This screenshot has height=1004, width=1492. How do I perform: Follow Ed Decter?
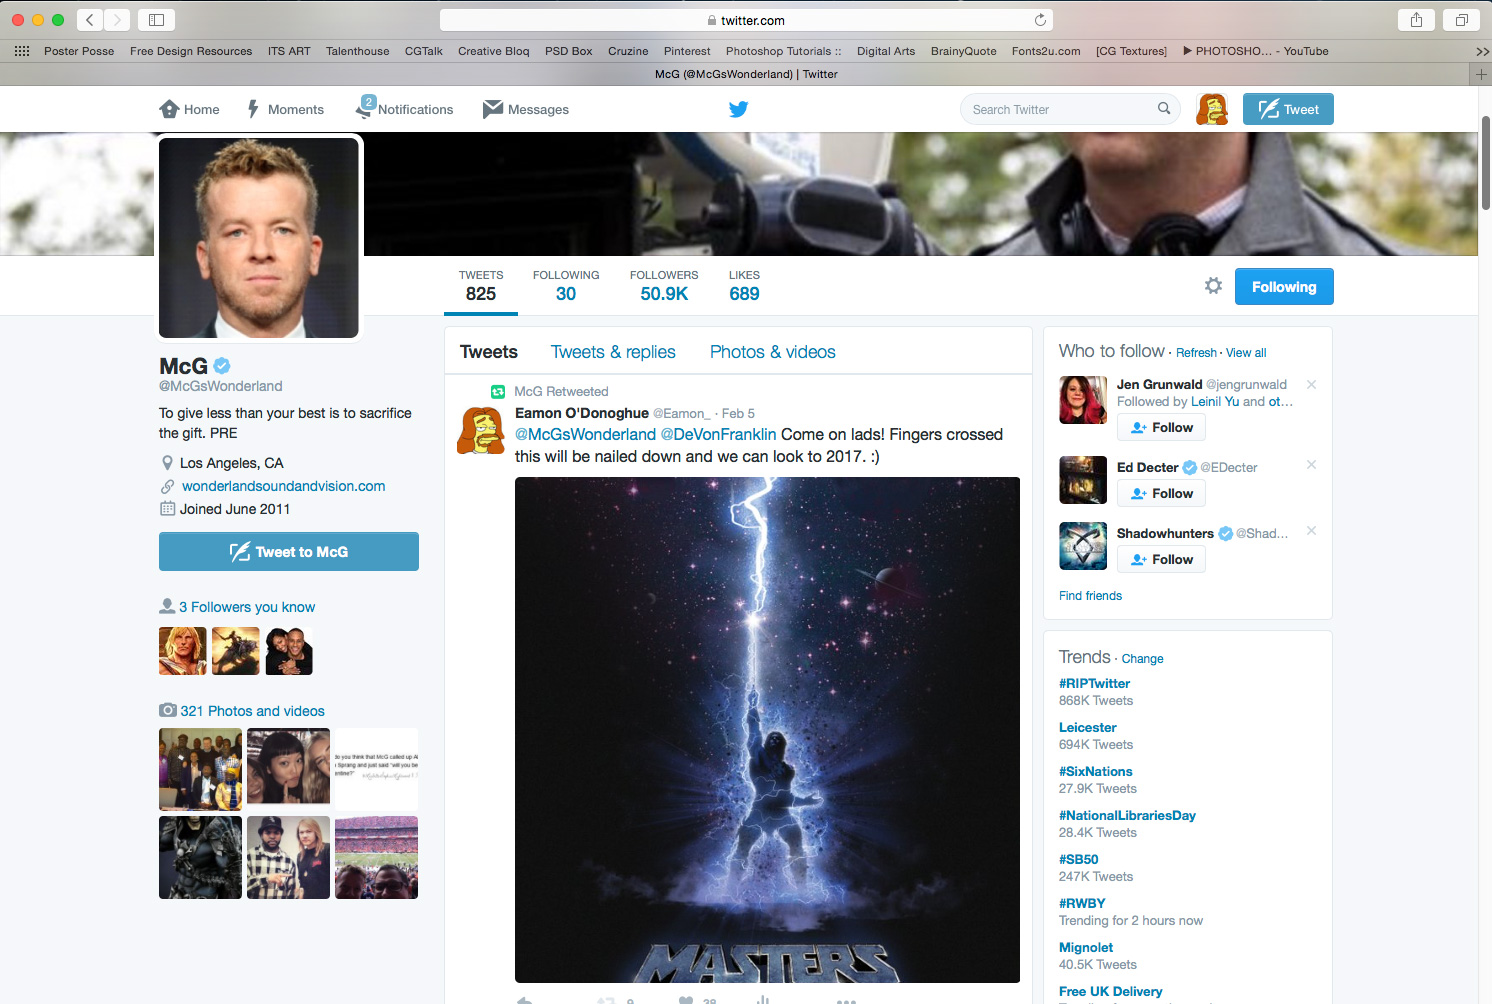tap(1161, 493)
